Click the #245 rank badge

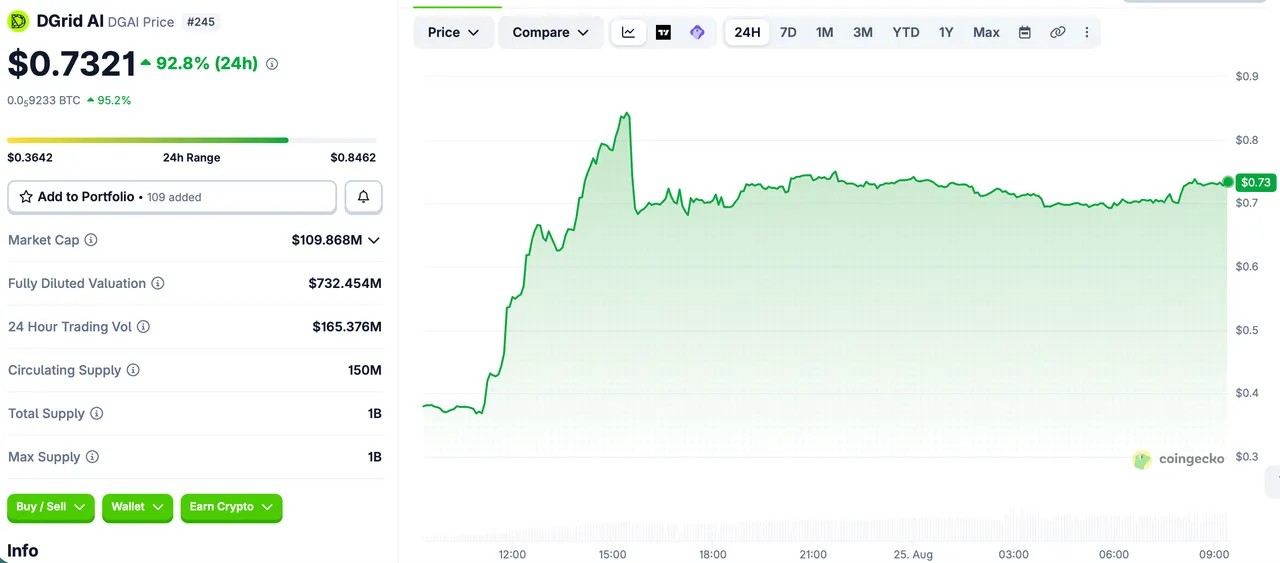pyautogui.click(x=201, y=21)
